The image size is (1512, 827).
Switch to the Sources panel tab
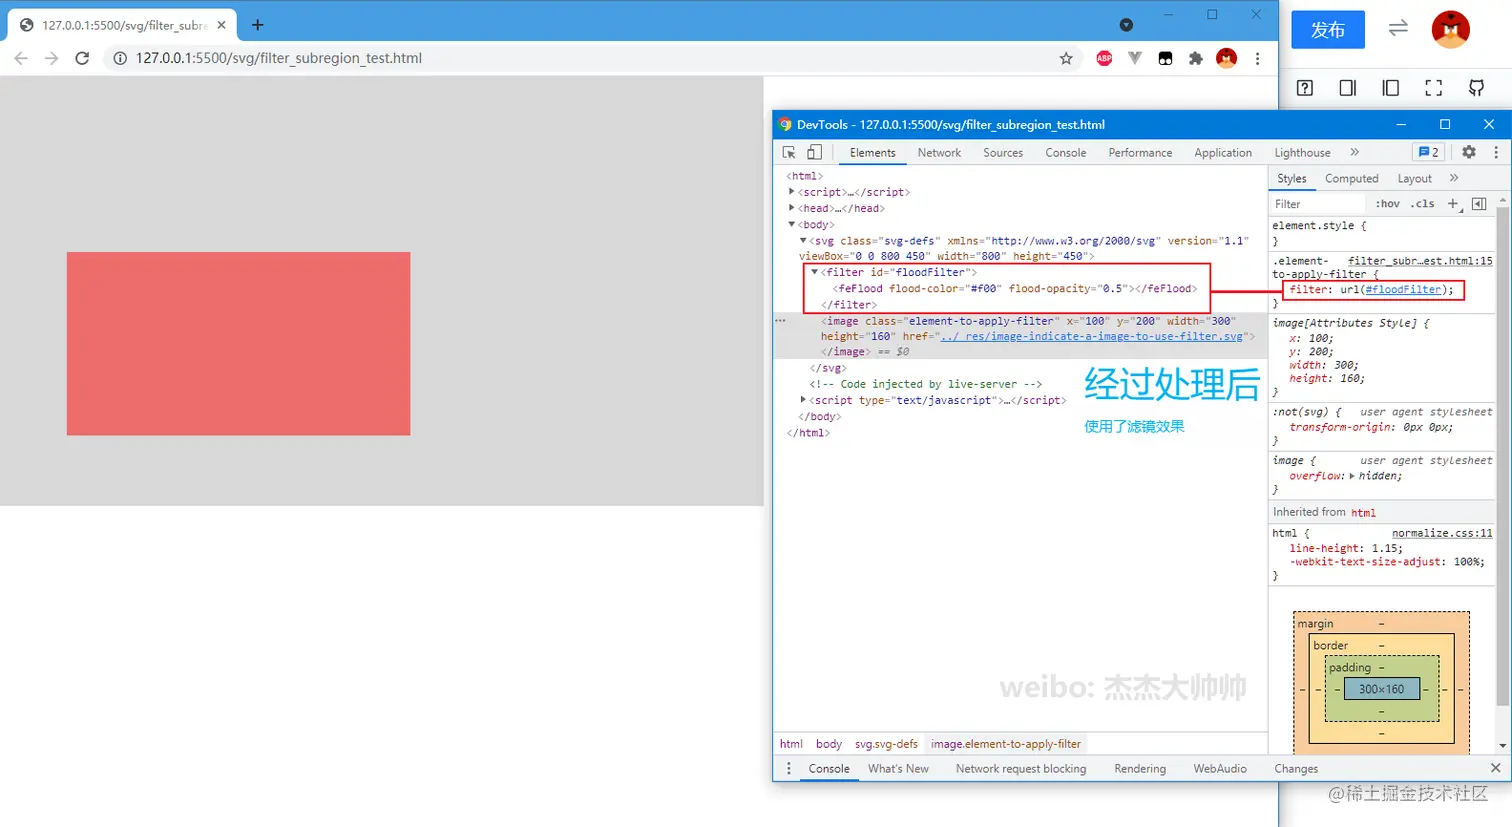1003,153
